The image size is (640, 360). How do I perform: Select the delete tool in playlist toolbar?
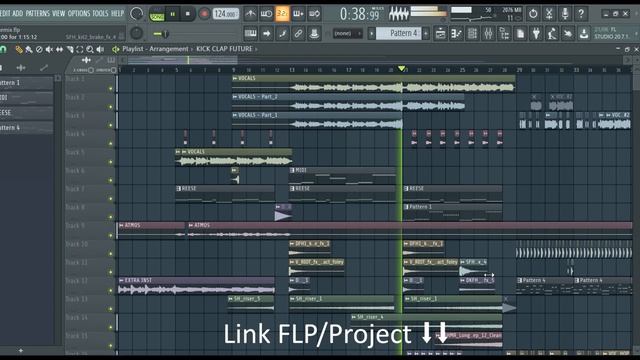point(39,49)
